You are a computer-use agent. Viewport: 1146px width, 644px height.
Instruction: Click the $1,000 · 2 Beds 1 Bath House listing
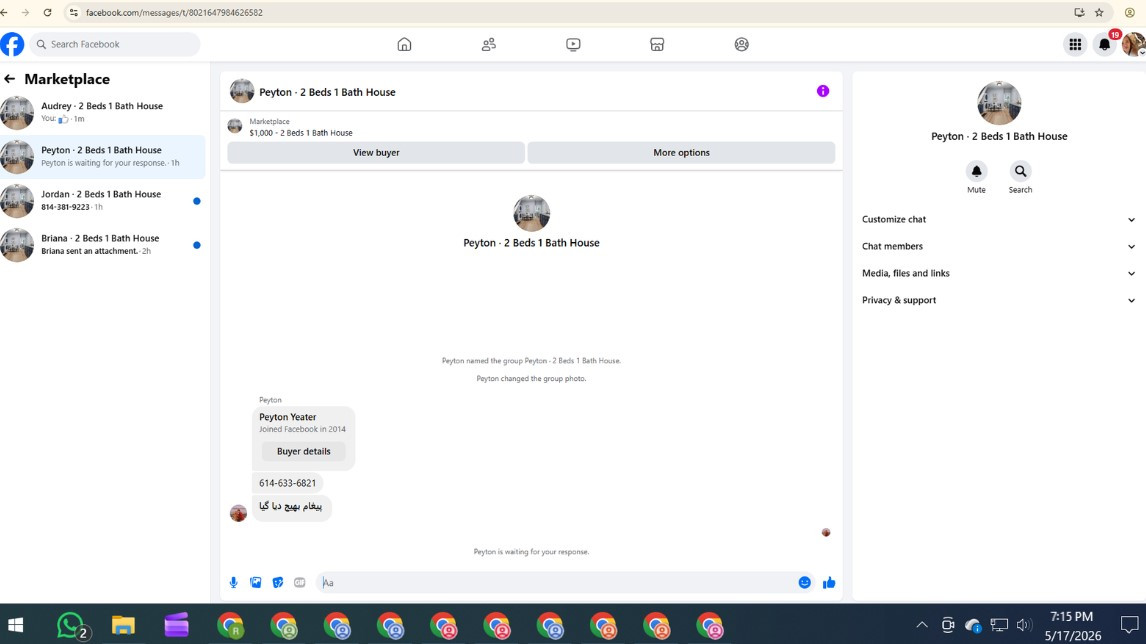300,133
